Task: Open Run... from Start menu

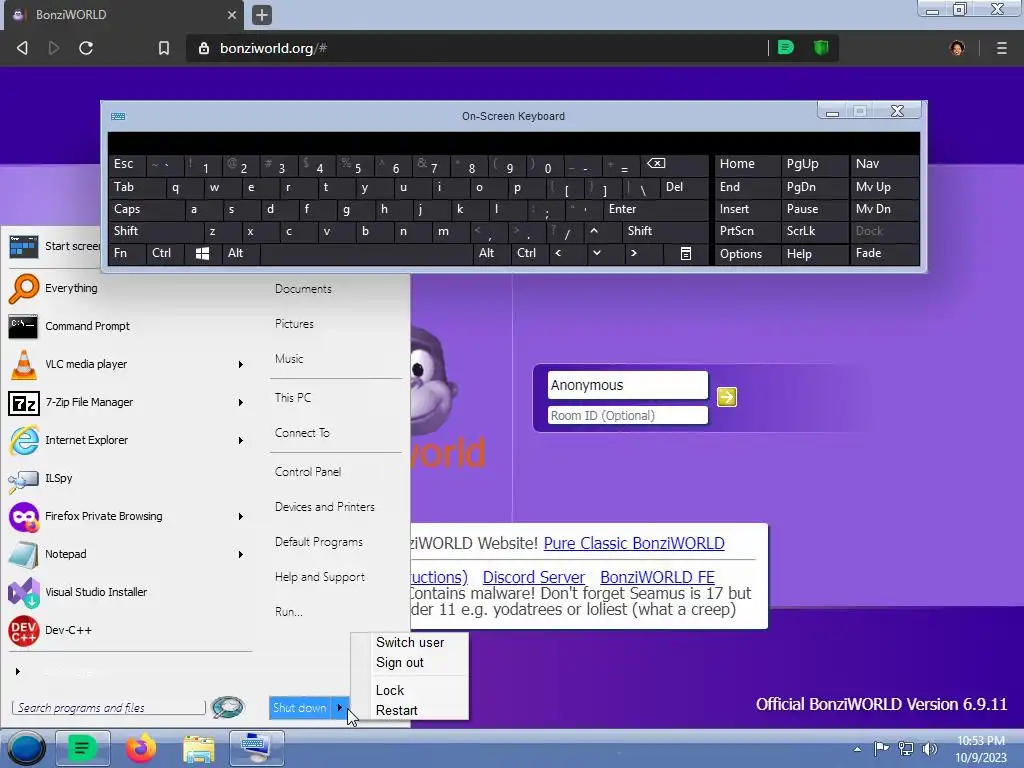Action: [x=289, y=612]
